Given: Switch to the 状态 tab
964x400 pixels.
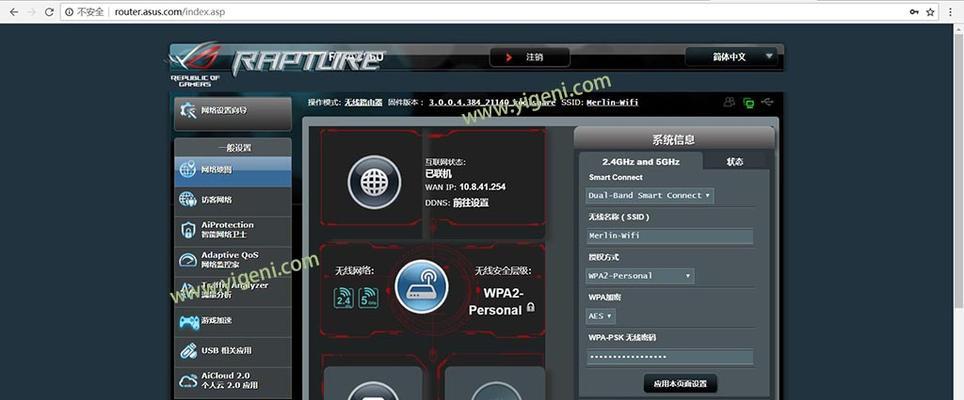Looking at the screenshot, I should (735, 162).
